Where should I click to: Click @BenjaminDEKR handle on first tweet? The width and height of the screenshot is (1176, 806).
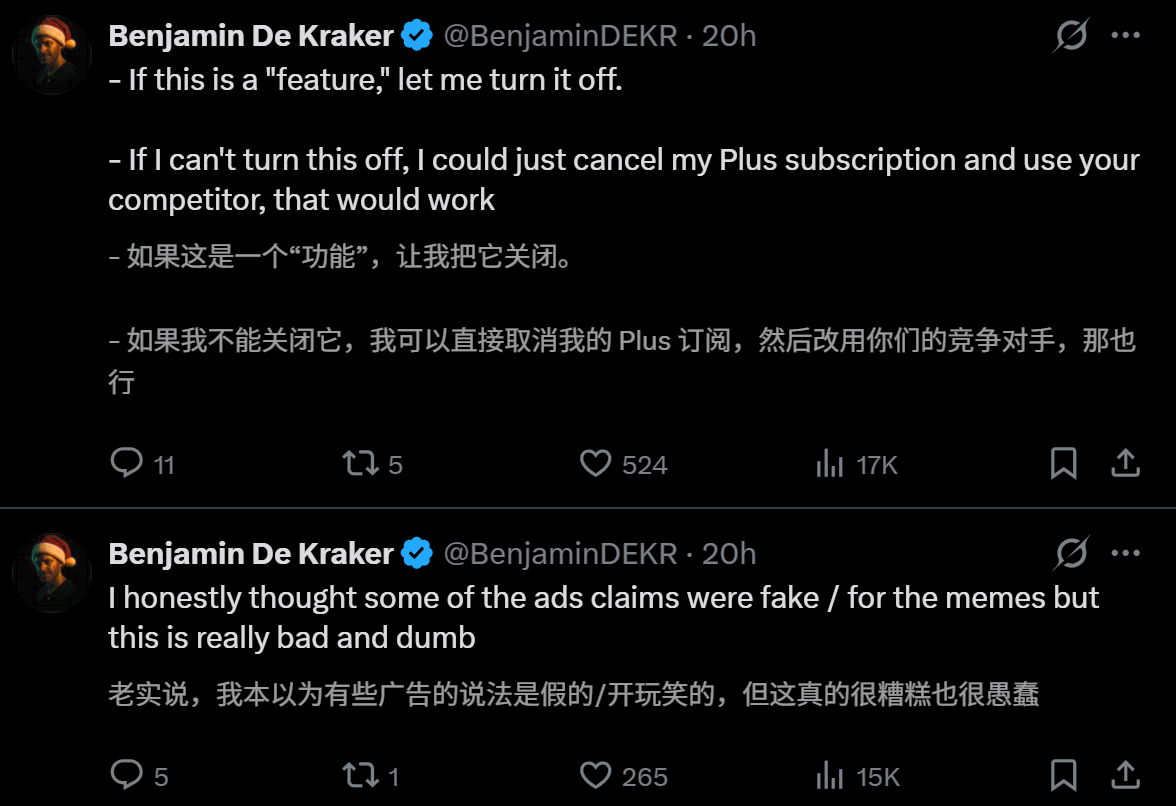tap(560, 37)
